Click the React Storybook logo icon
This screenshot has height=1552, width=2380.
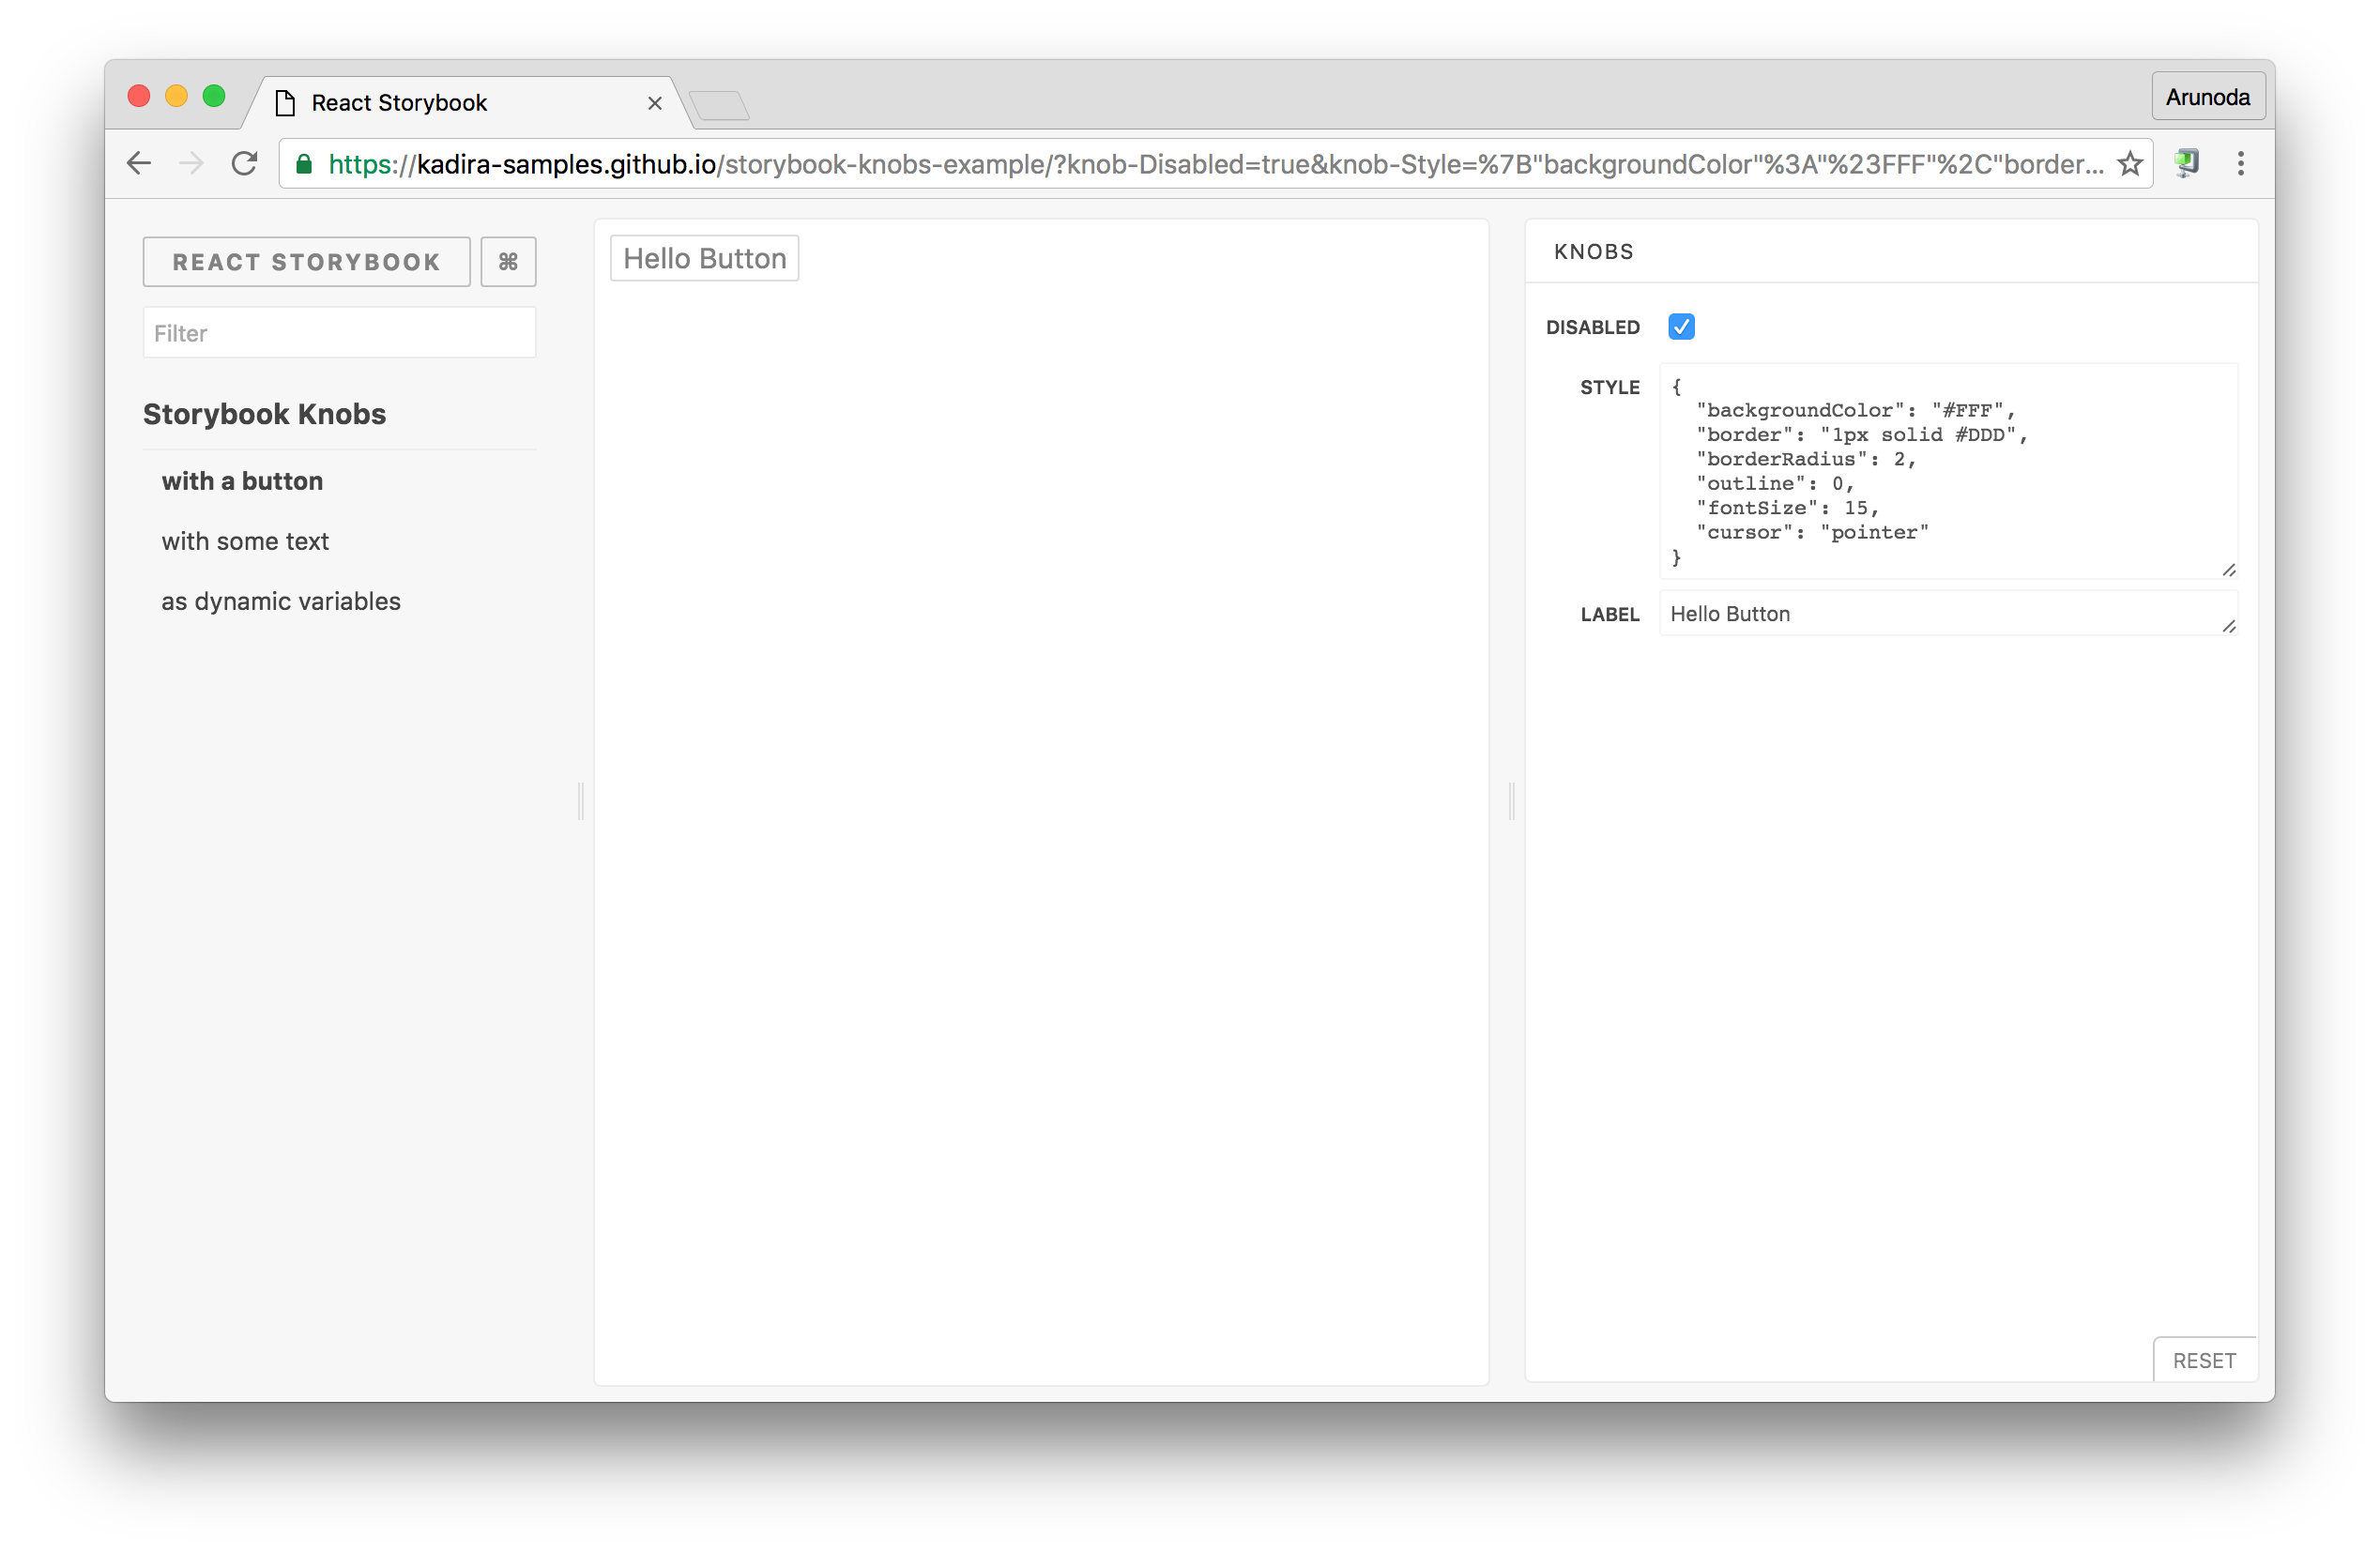click(307, 260)
